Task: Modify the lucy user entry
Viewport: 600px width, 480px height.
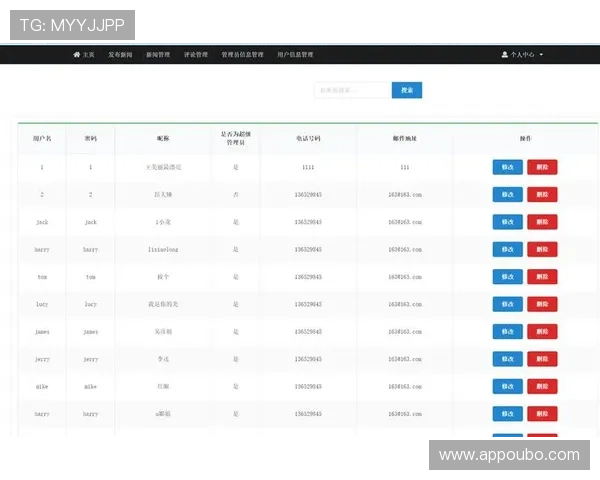Action: click(507, 304)
